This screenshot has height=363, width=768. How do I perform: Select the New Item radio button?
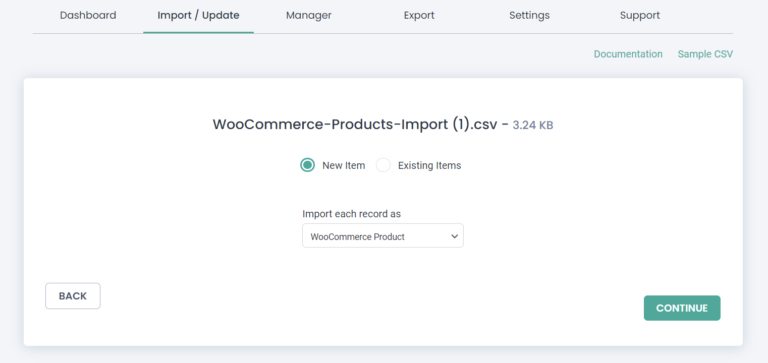tap(307, 166)
